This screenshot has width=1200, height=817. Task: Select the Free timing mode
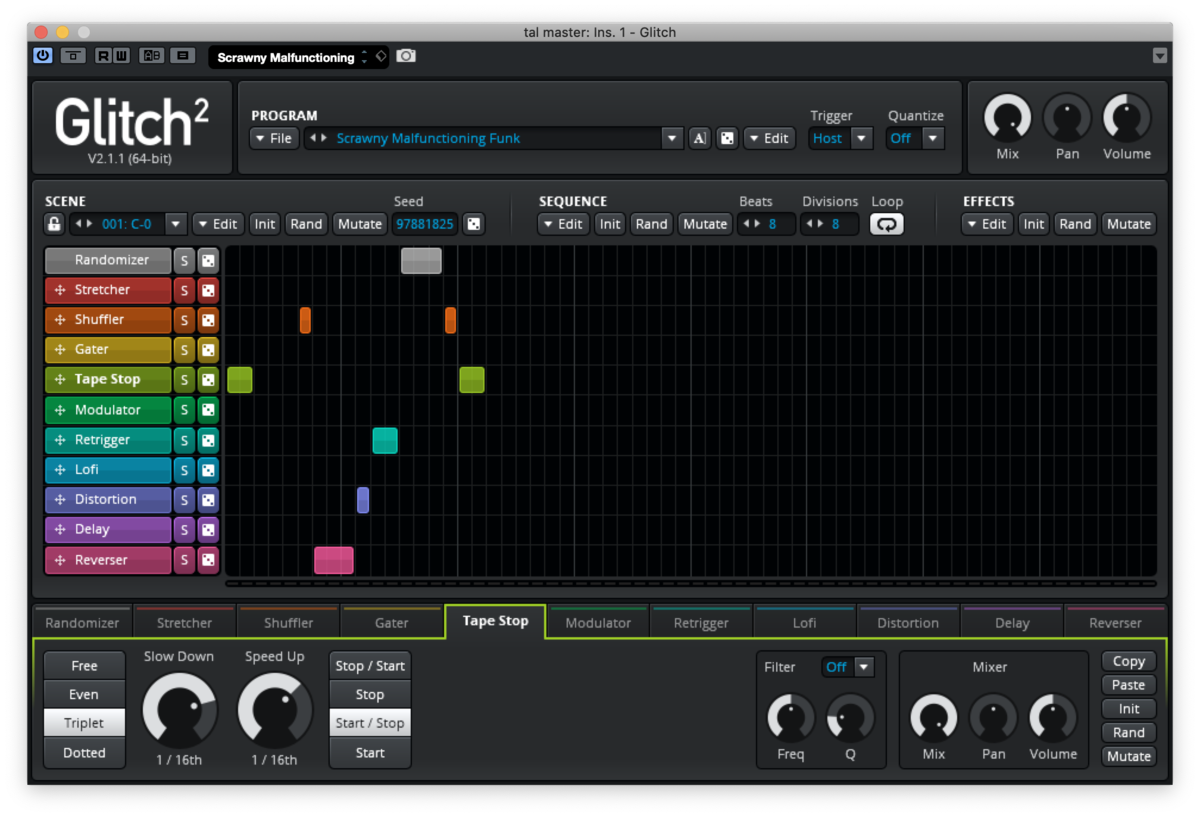click(x=84, y=666)
